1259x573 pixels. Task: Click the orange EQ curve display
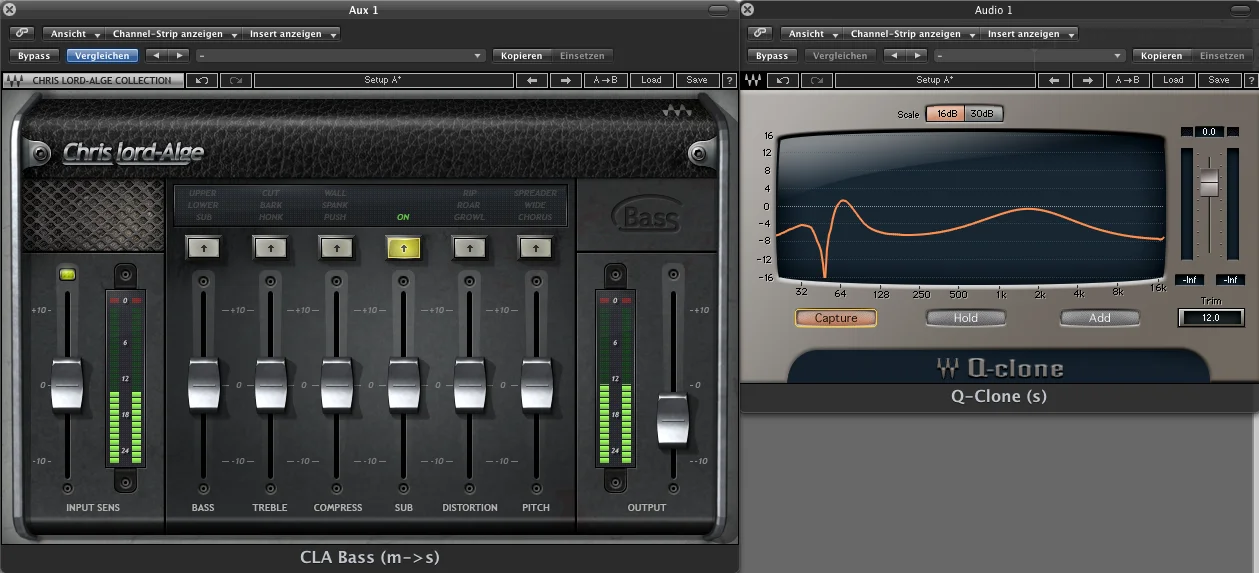[x=971, y=207]
